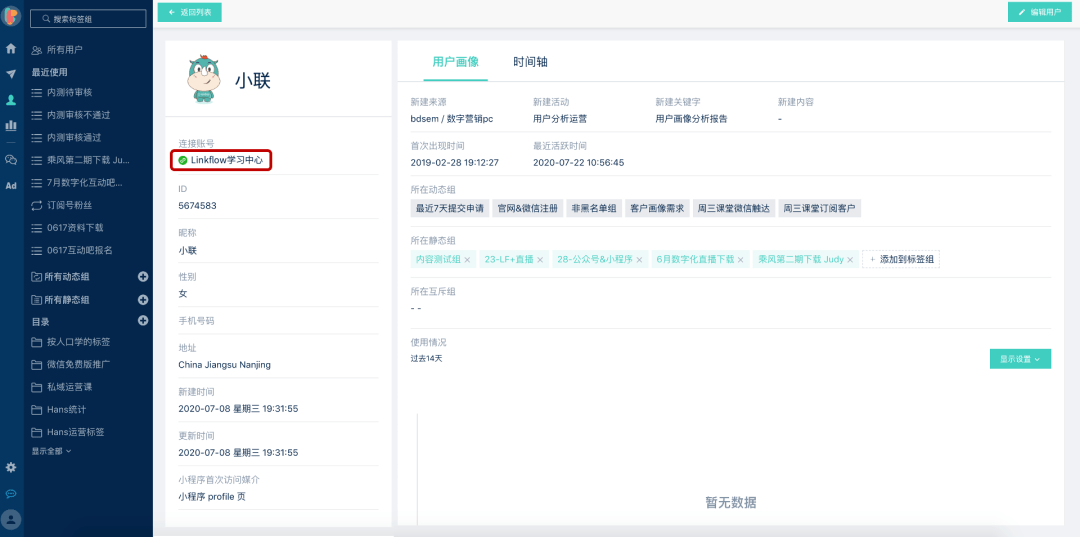This screenshot has height=537, width=1080.
Task: Click the 搜索标签组 search field
Action: (x=88, y=19)
